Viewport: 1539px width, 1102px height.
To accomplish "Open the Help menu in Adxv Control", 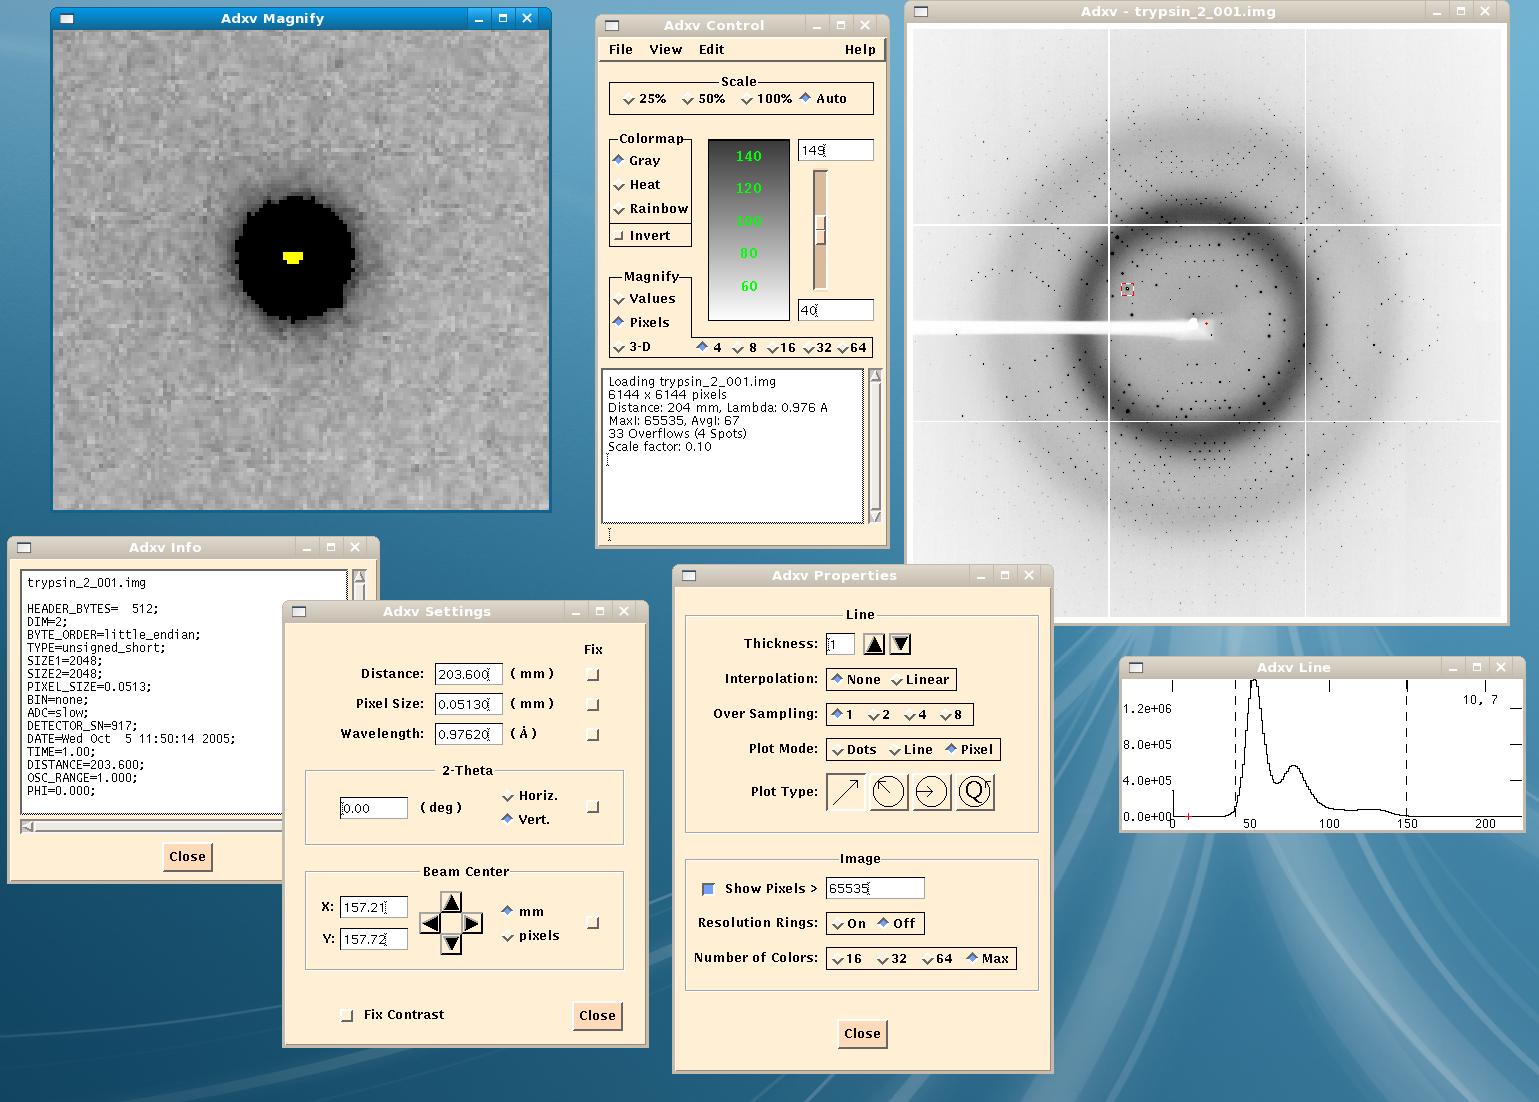I will click(860, 49).
